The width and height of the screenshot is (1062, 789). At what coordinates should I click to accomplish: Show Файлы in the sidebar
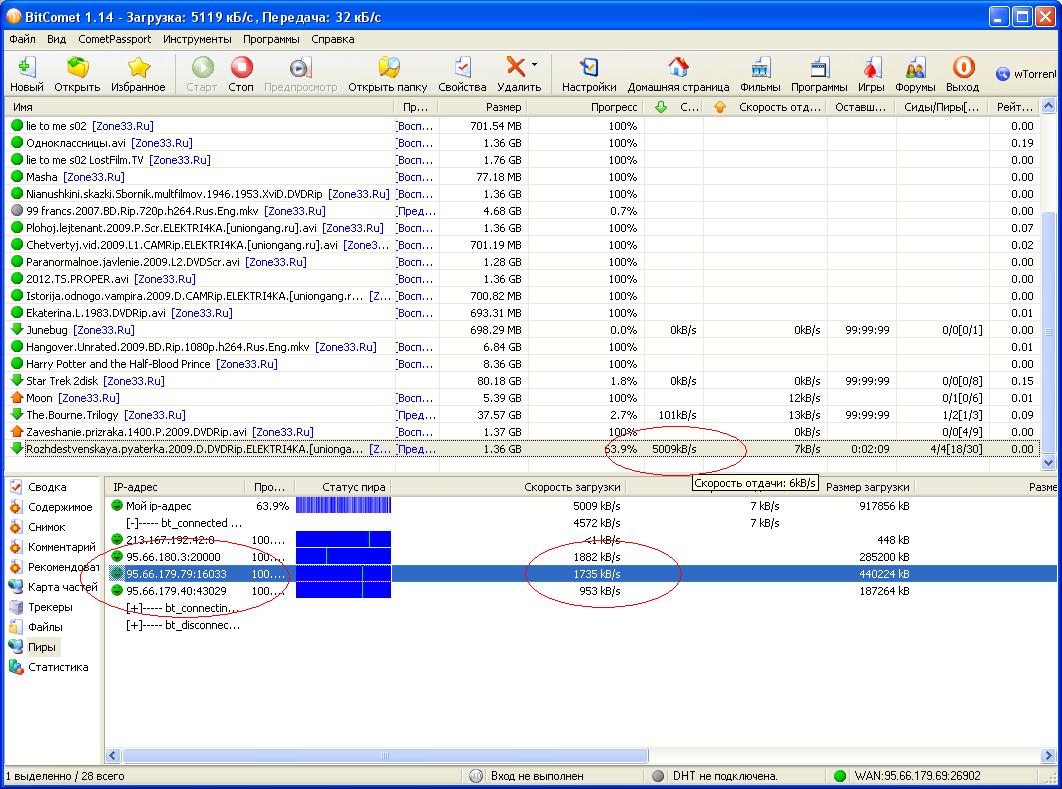(x=45, y=627)
